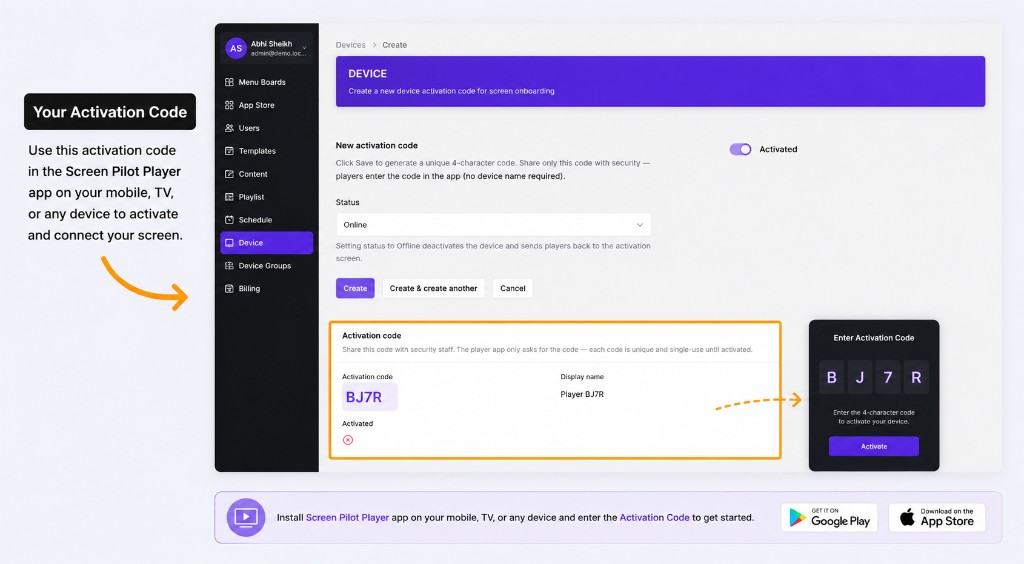The image size is (1024, 564).
Task: Click the Your Activation Code label
Action: click(110, 112)
